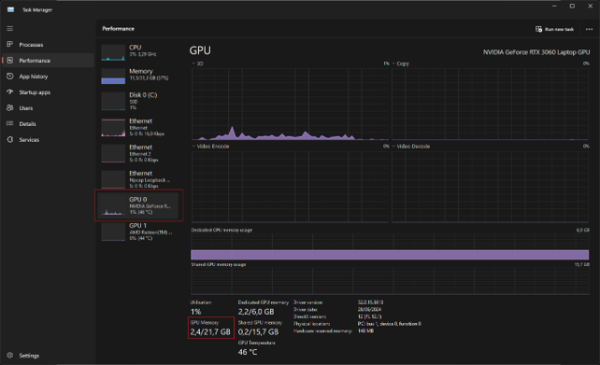Open the Users page icon

10,108
